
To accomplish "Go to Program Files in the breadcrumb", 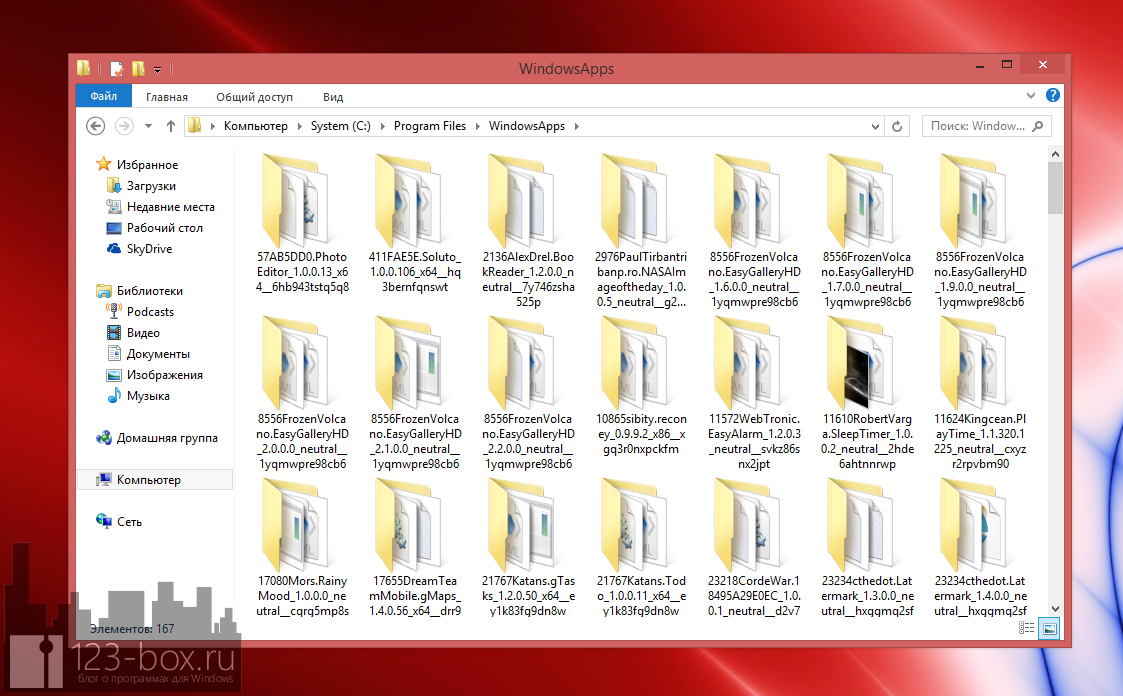I will click(429, 126).
